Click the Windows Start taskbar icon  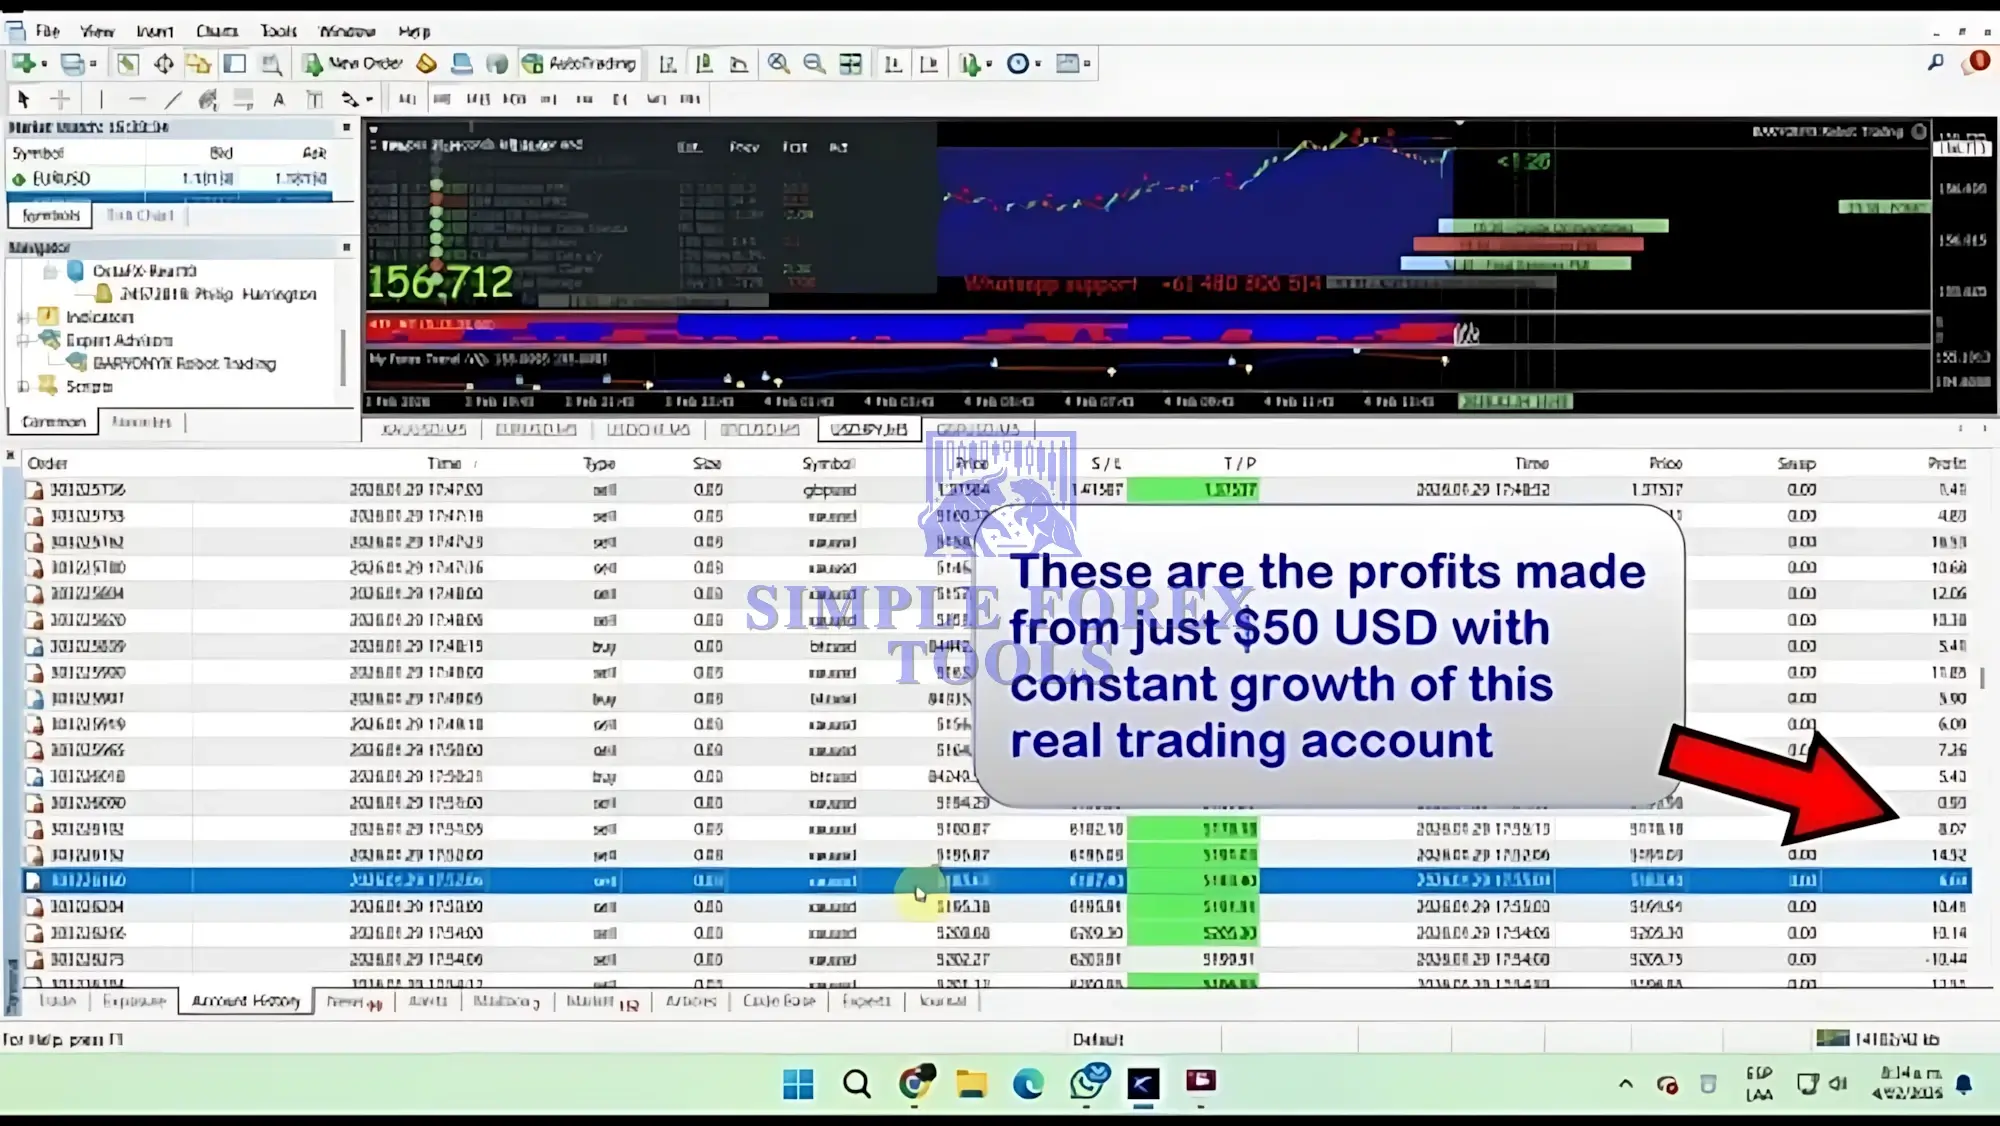798,1083
